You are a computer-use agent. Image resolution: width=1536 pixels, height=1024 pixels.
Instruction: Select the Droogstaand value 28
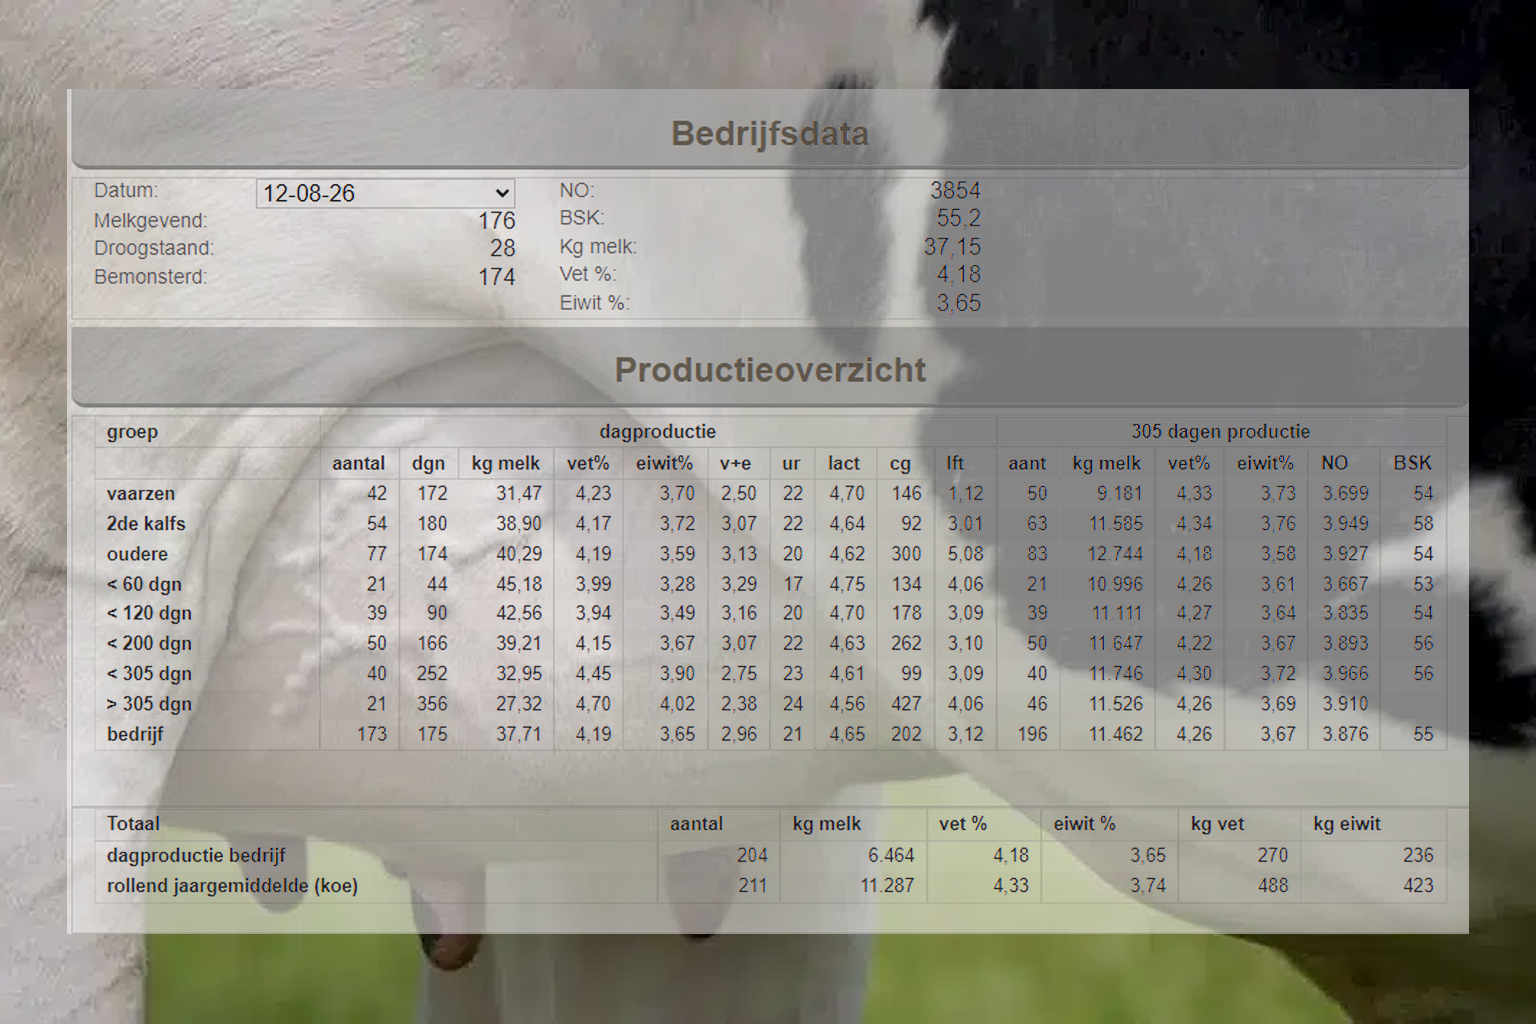[x=502, y=248]
